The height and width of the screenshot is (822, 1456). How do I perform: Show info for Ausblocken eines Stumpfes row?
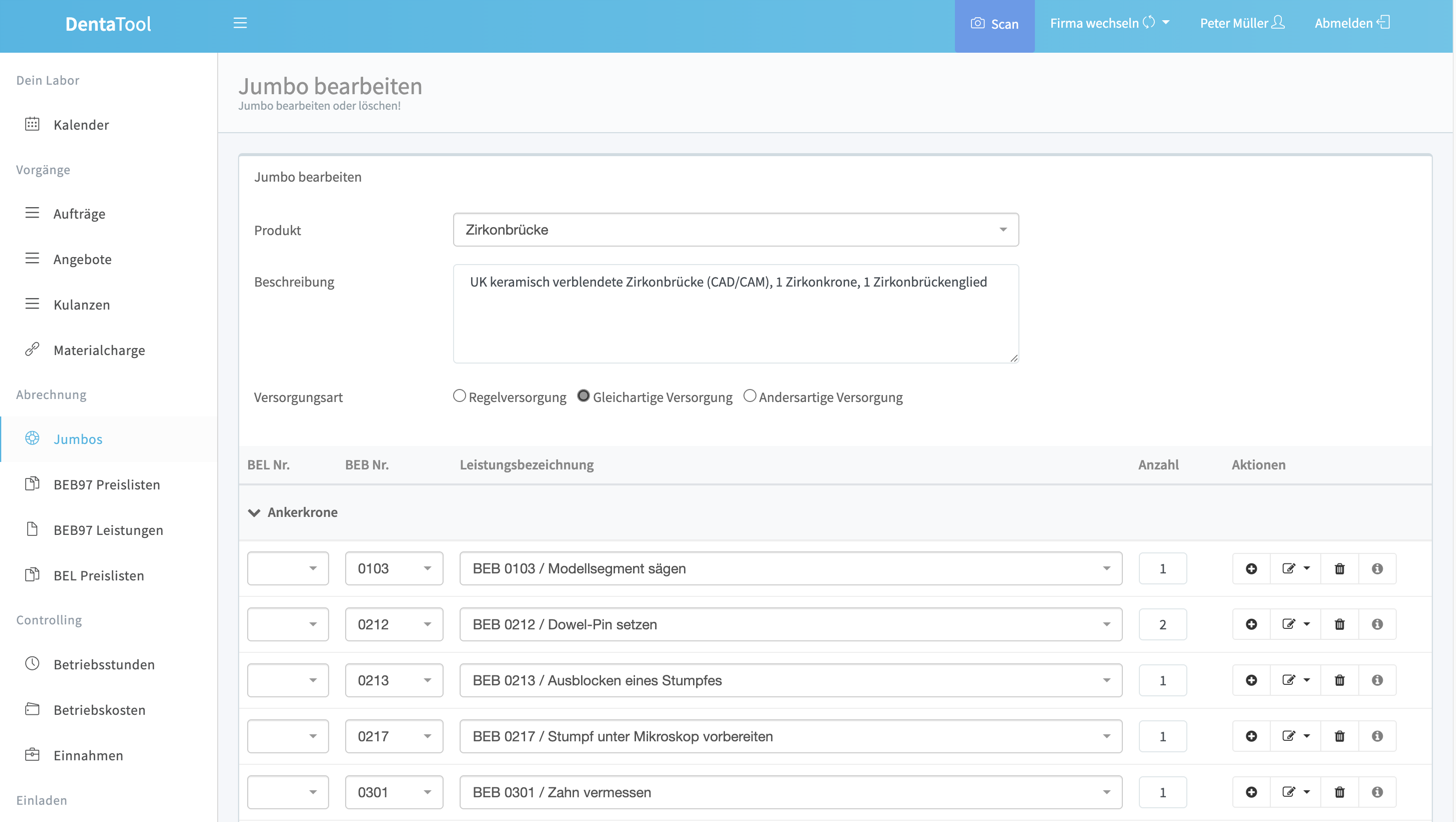[1377, 681]
